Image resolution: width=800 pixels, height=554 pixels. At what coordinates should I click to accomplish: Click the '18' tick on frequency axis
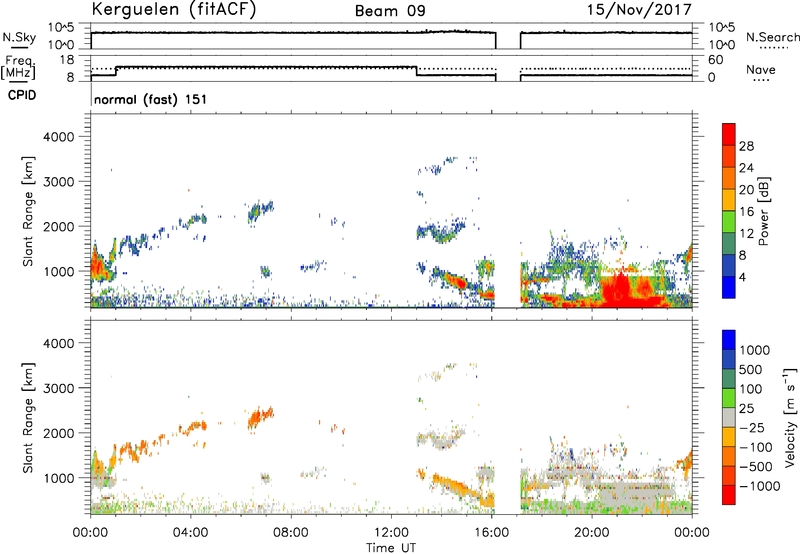click(x=66, y=60)
